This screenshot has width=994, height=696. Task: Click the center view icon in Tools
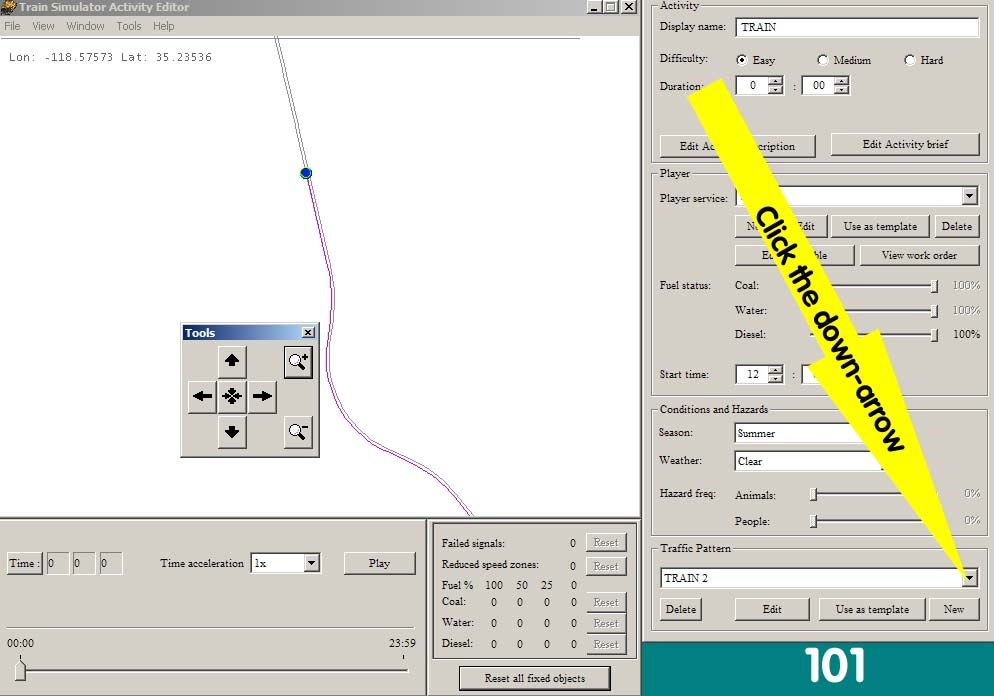(x=232, y=397)
